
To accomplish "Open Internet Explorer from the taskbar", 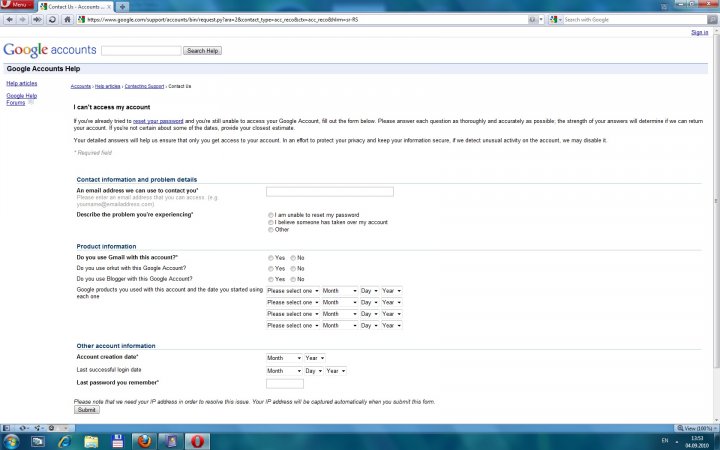I will (64, 442).
